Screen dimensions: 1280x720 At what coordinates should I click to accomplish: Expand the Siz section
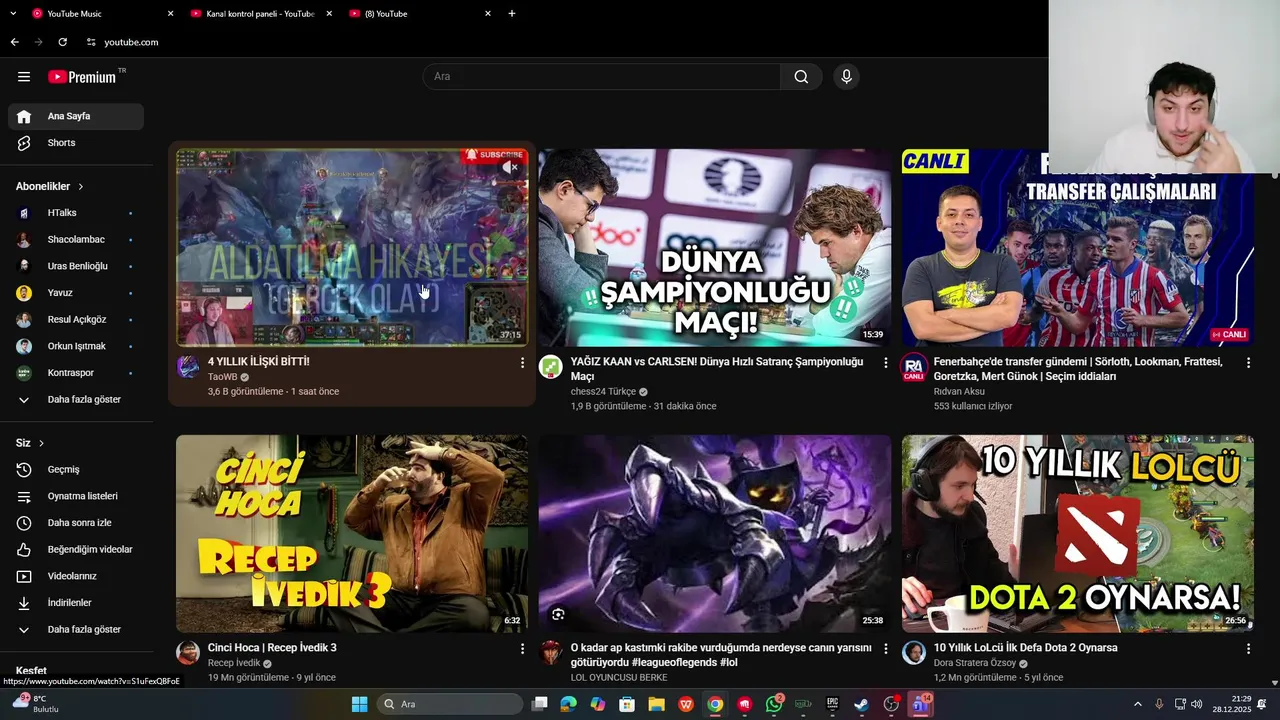(x=30, y=443)
